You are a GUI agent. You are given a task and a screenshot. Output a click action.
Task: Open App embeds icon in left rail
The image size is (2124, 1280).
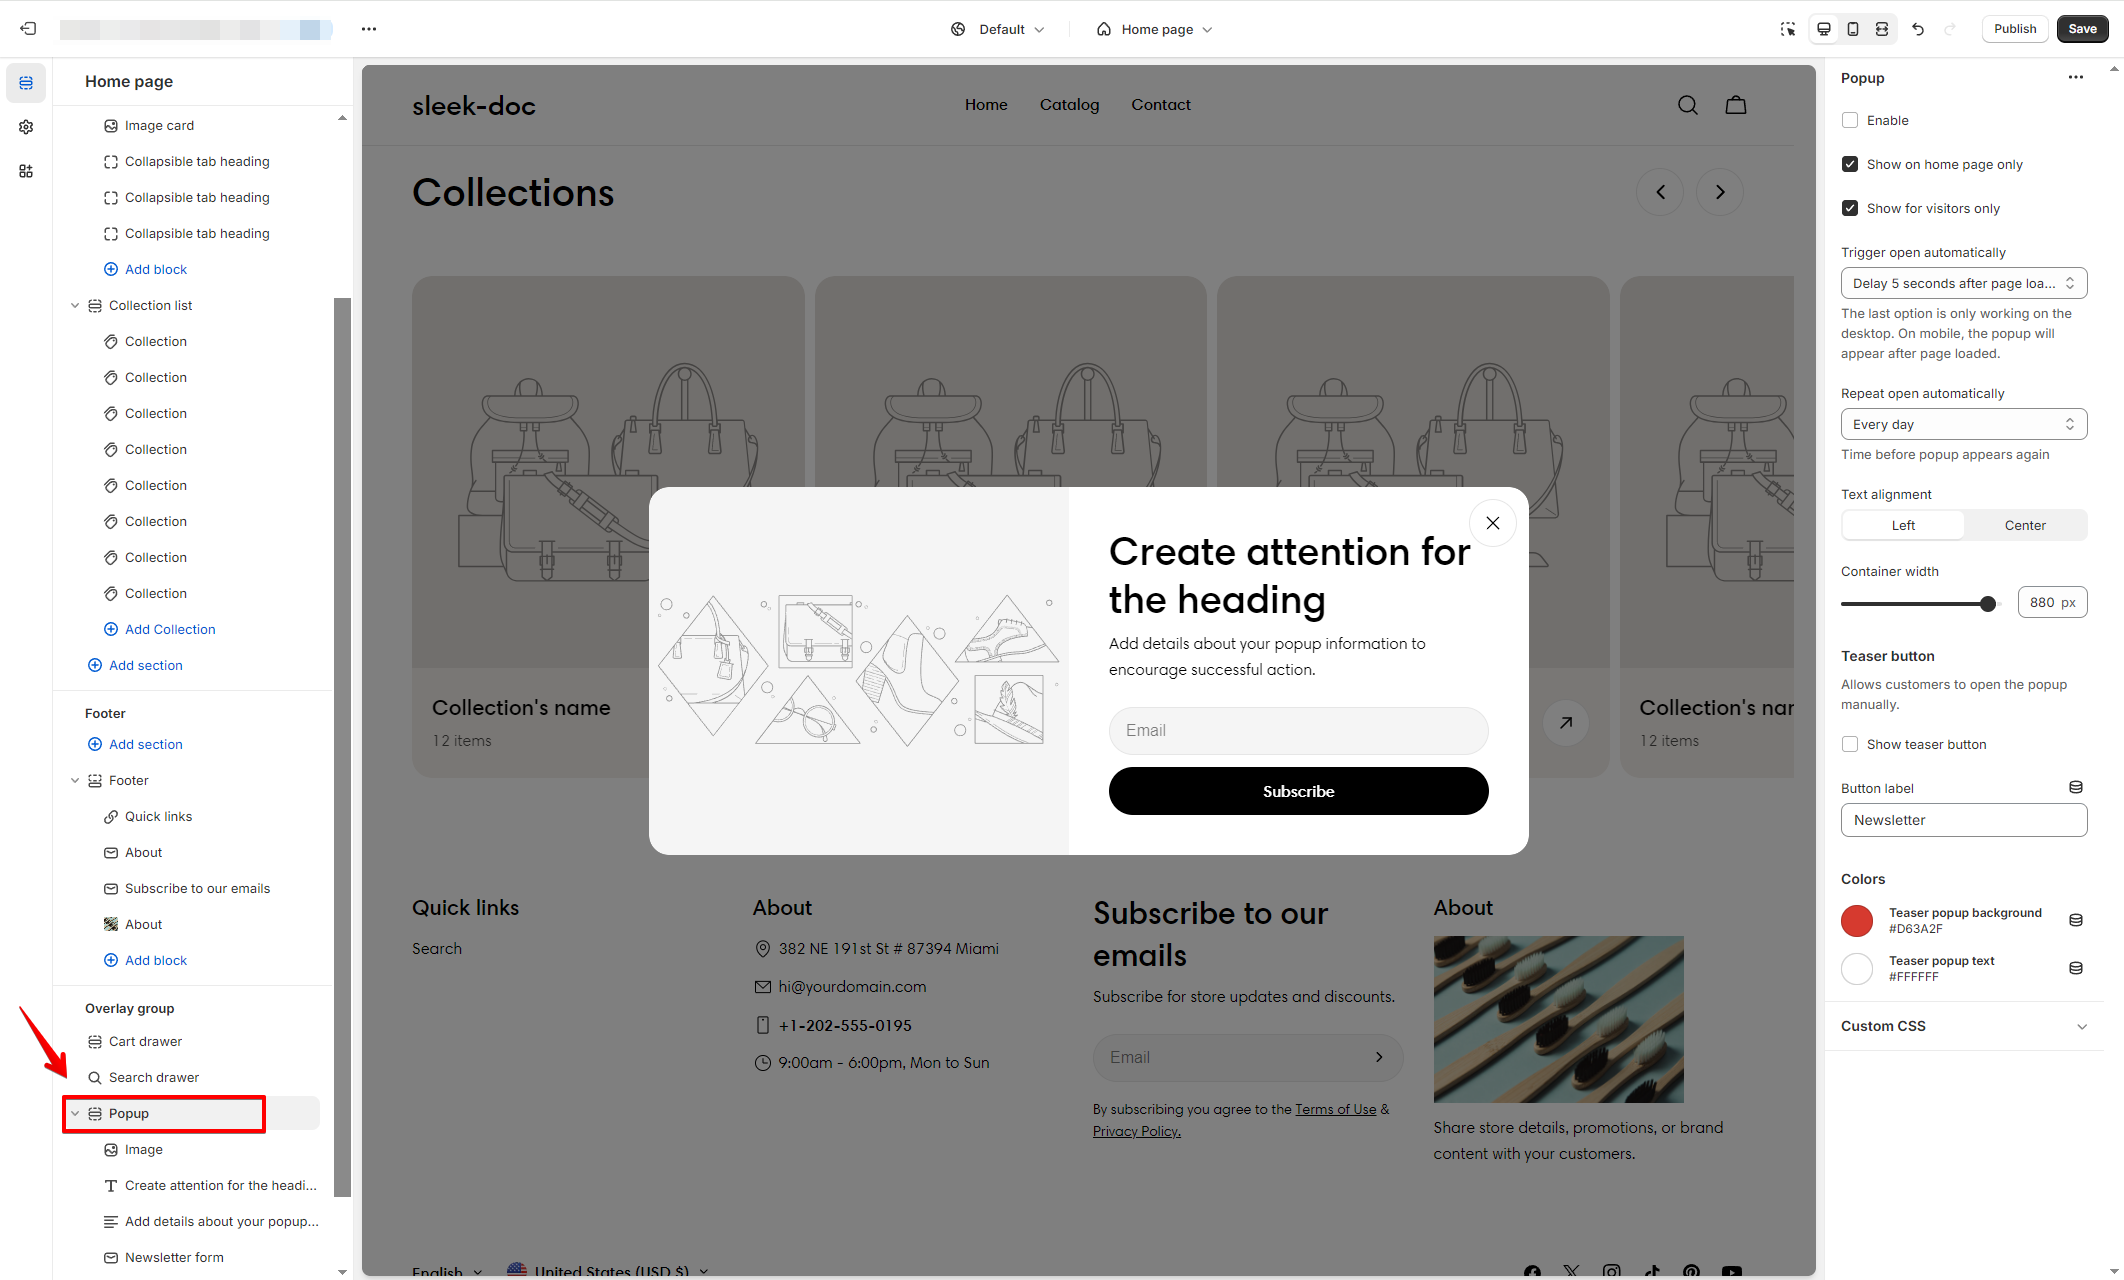click(26, 171)
